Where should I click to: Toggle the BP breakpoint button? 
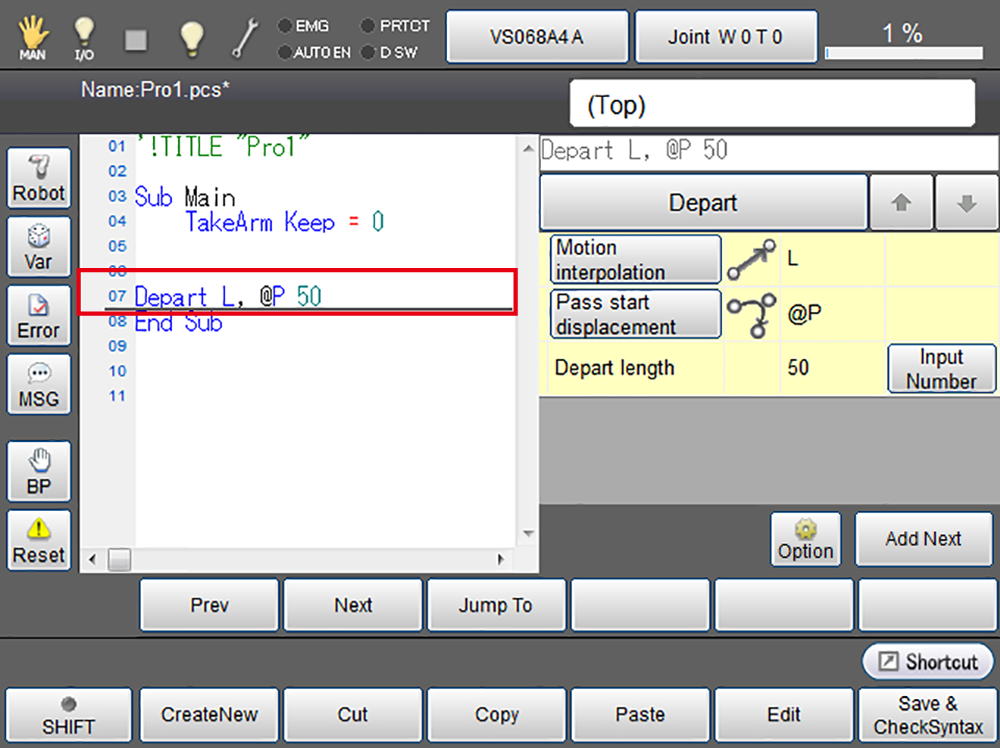[39, 471]
